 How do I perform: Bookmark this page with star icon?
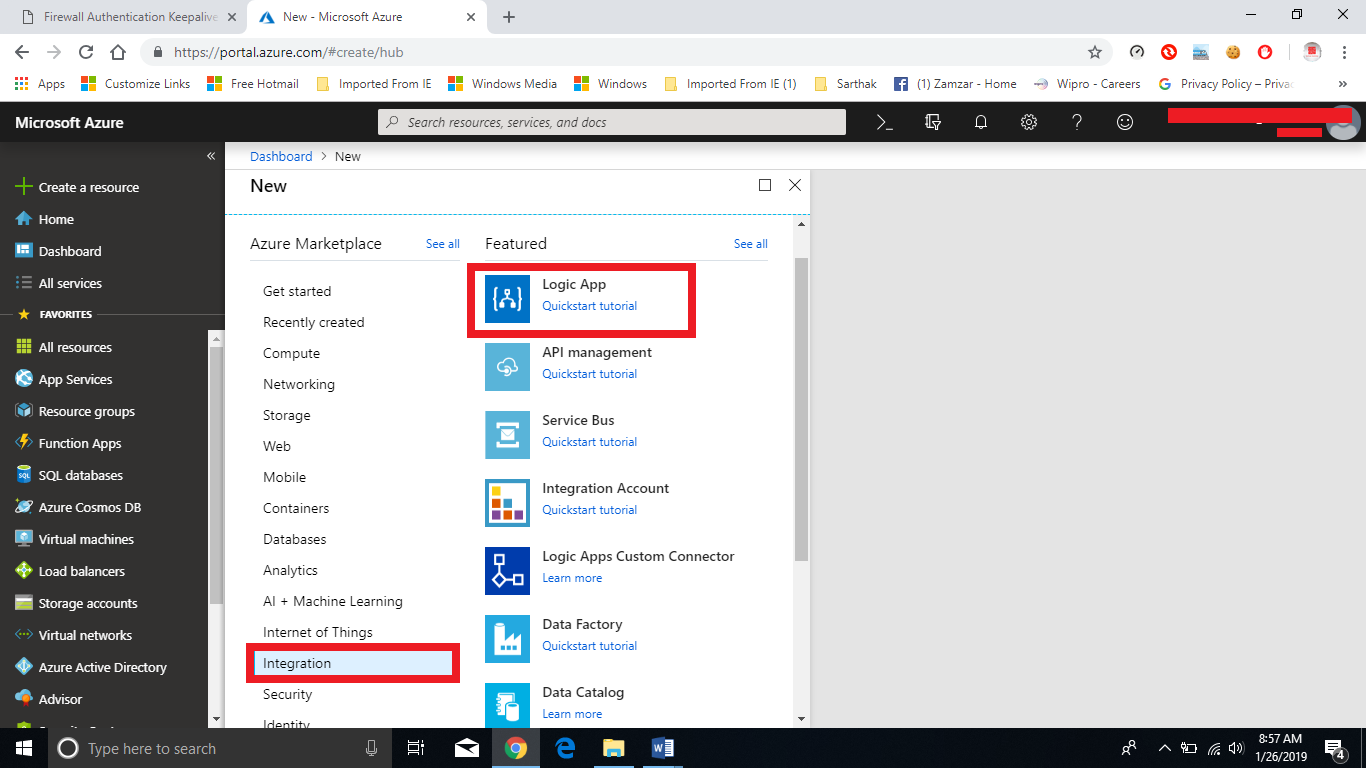click(1095, 52)
